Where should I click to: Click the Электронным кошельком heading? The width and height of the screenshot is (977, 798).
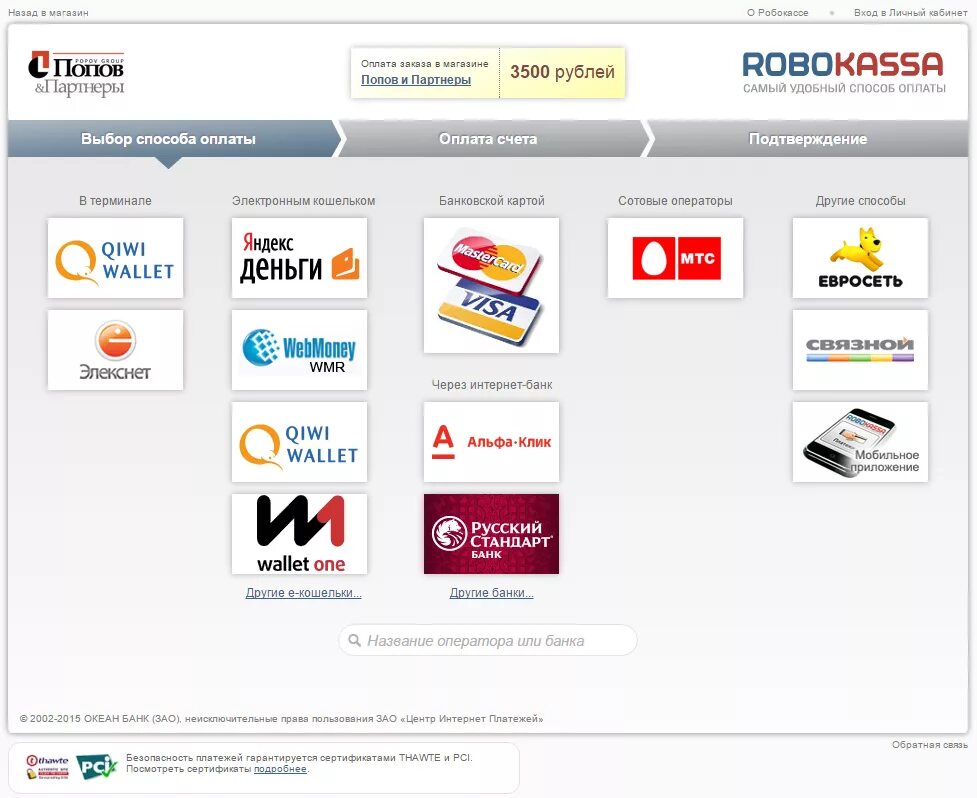(303, 201)
